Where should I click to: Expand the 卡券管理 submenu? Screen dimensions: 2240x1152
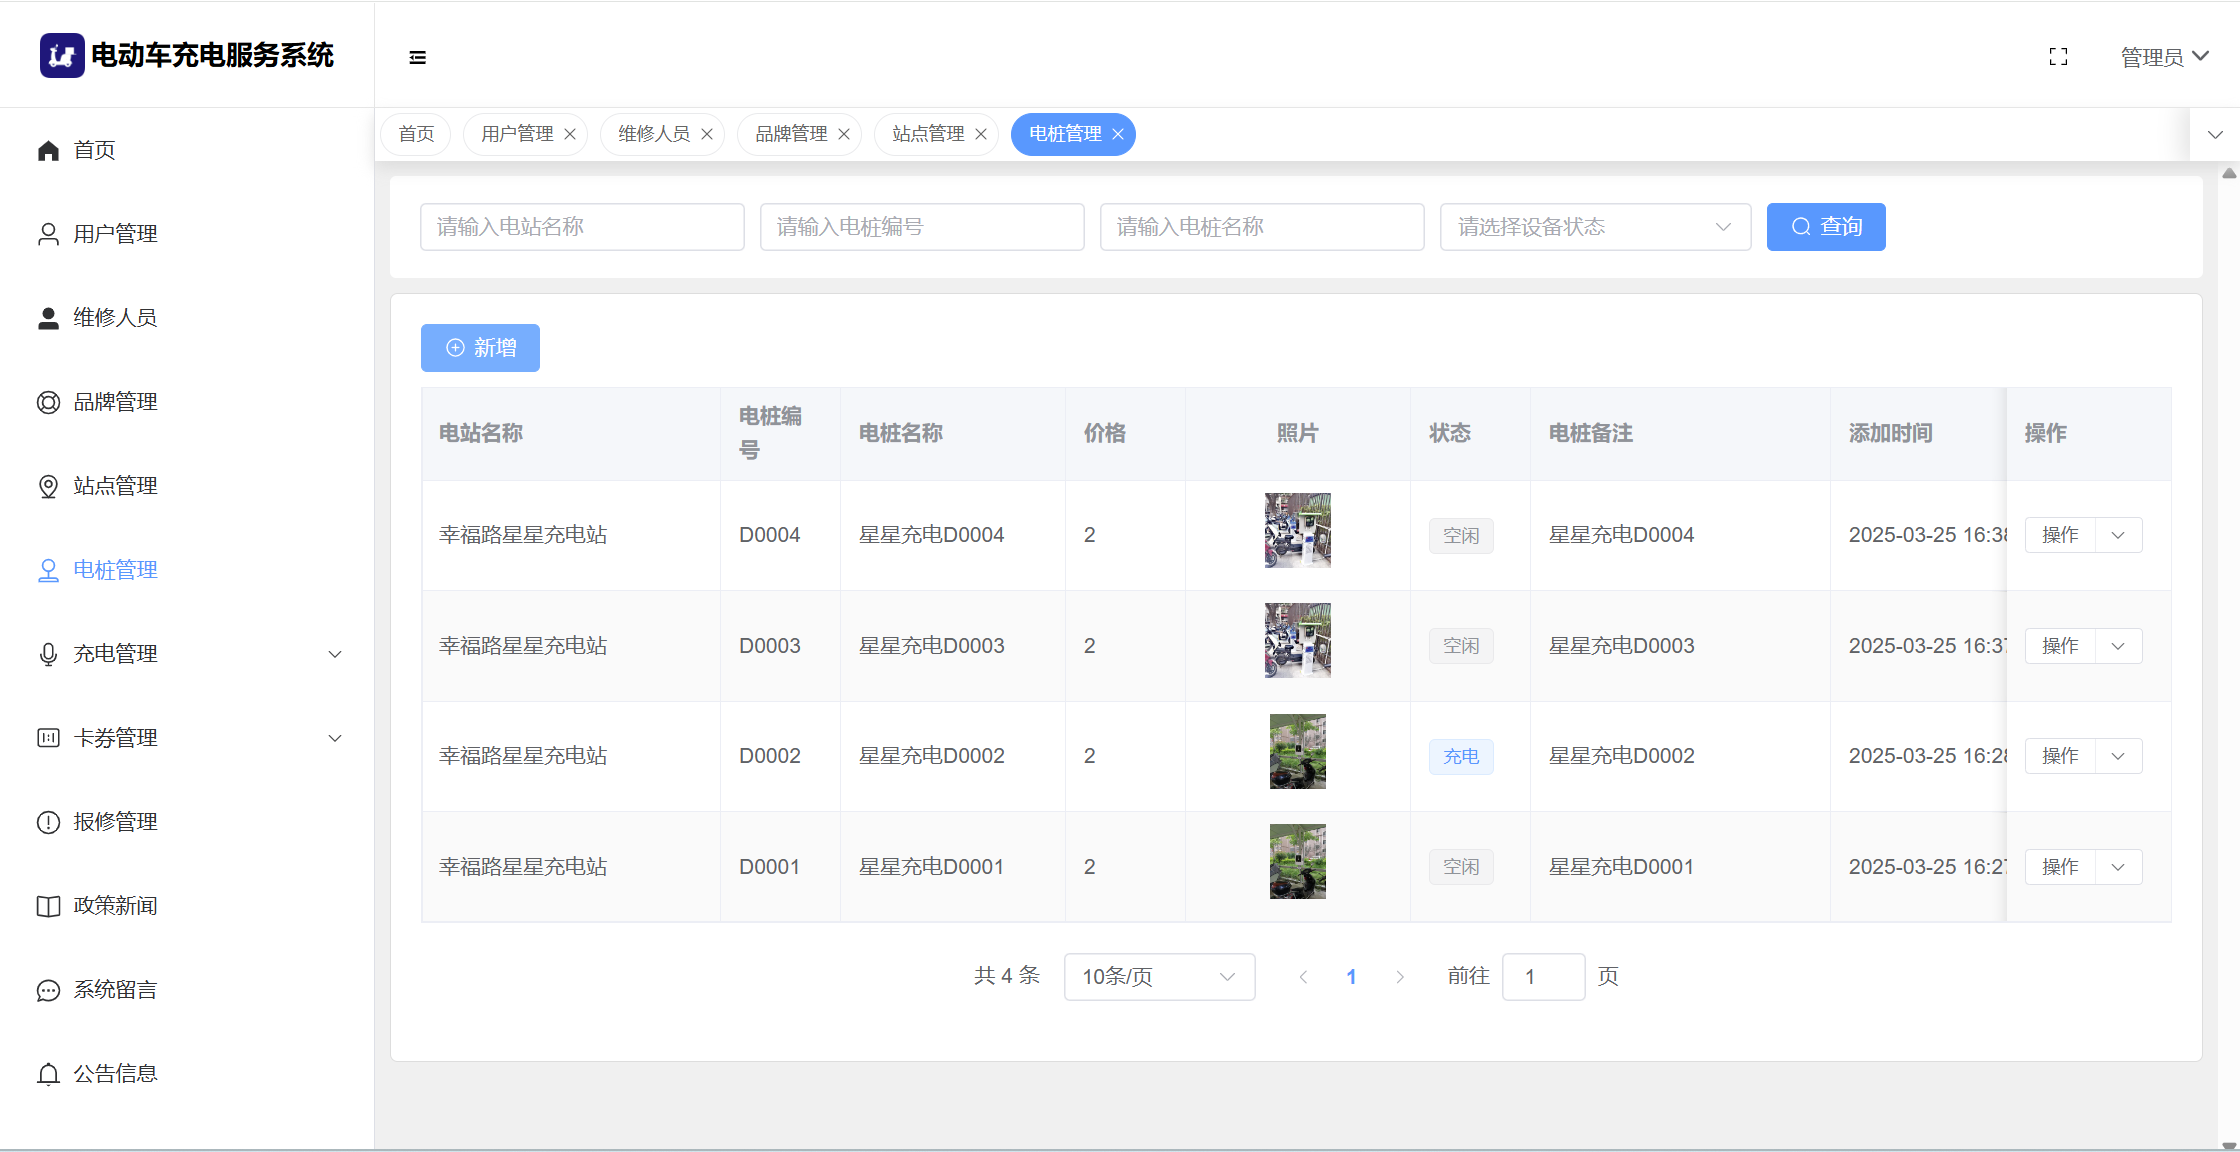(x=190, y=738)
